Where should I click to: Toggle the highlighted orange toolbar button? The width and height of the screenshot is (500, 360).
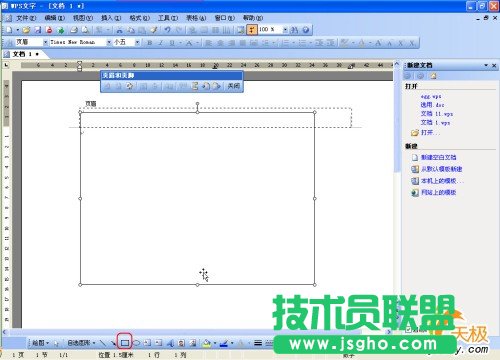tap(252, 30)
